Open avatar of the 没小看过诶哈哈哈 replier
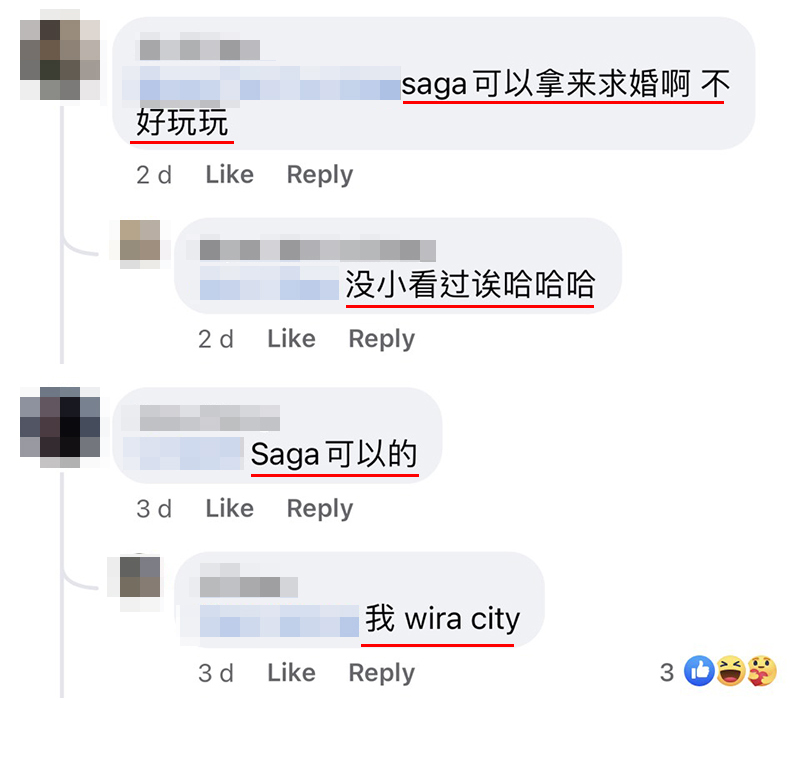800x764 pixels. (140, 240)
